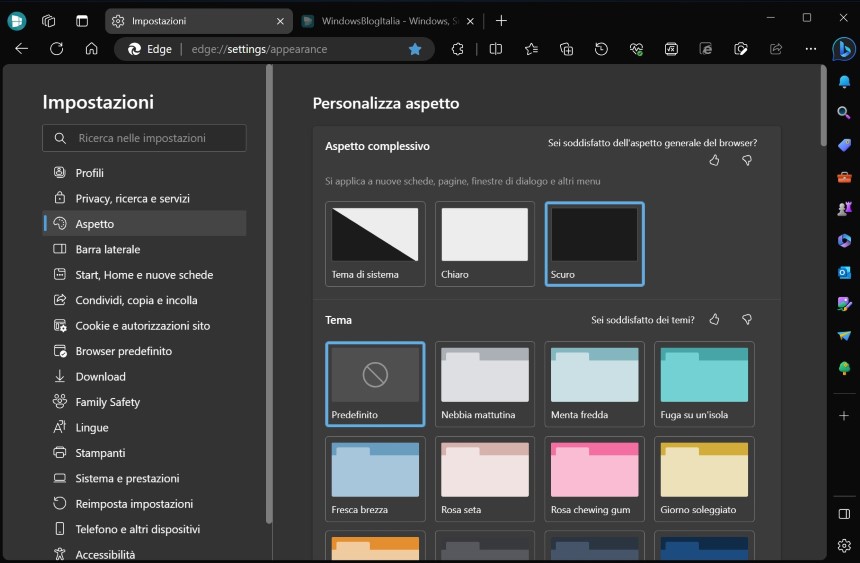
Task: Open Browser essentials heart icon
Action: [x=636, y=49]
